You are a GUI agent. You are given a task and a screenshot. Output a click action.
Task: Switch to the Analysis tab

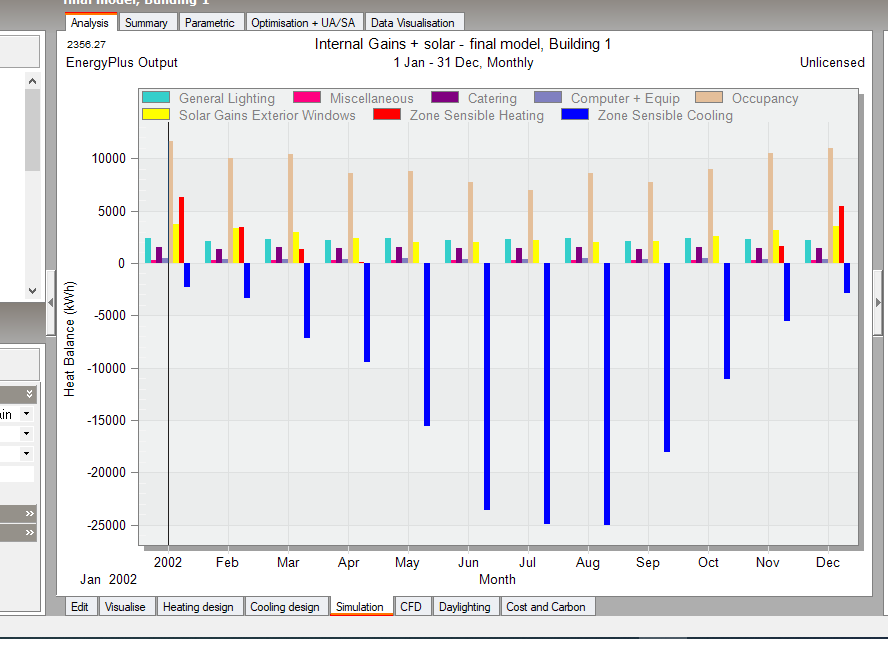tap(90, 23)
